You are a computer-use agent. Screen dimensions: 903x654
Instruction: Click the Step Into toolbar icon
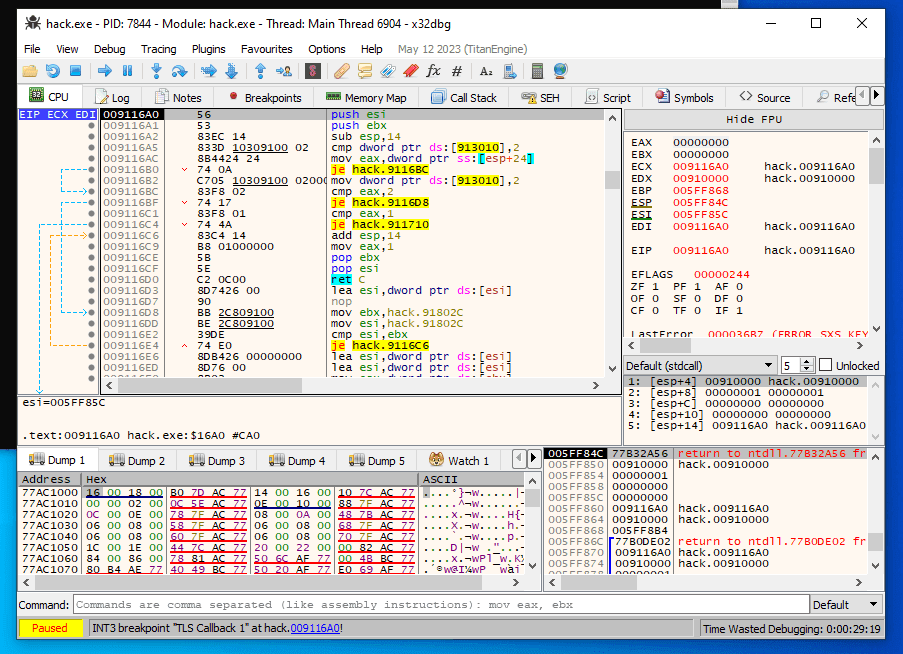click(158, 71)
